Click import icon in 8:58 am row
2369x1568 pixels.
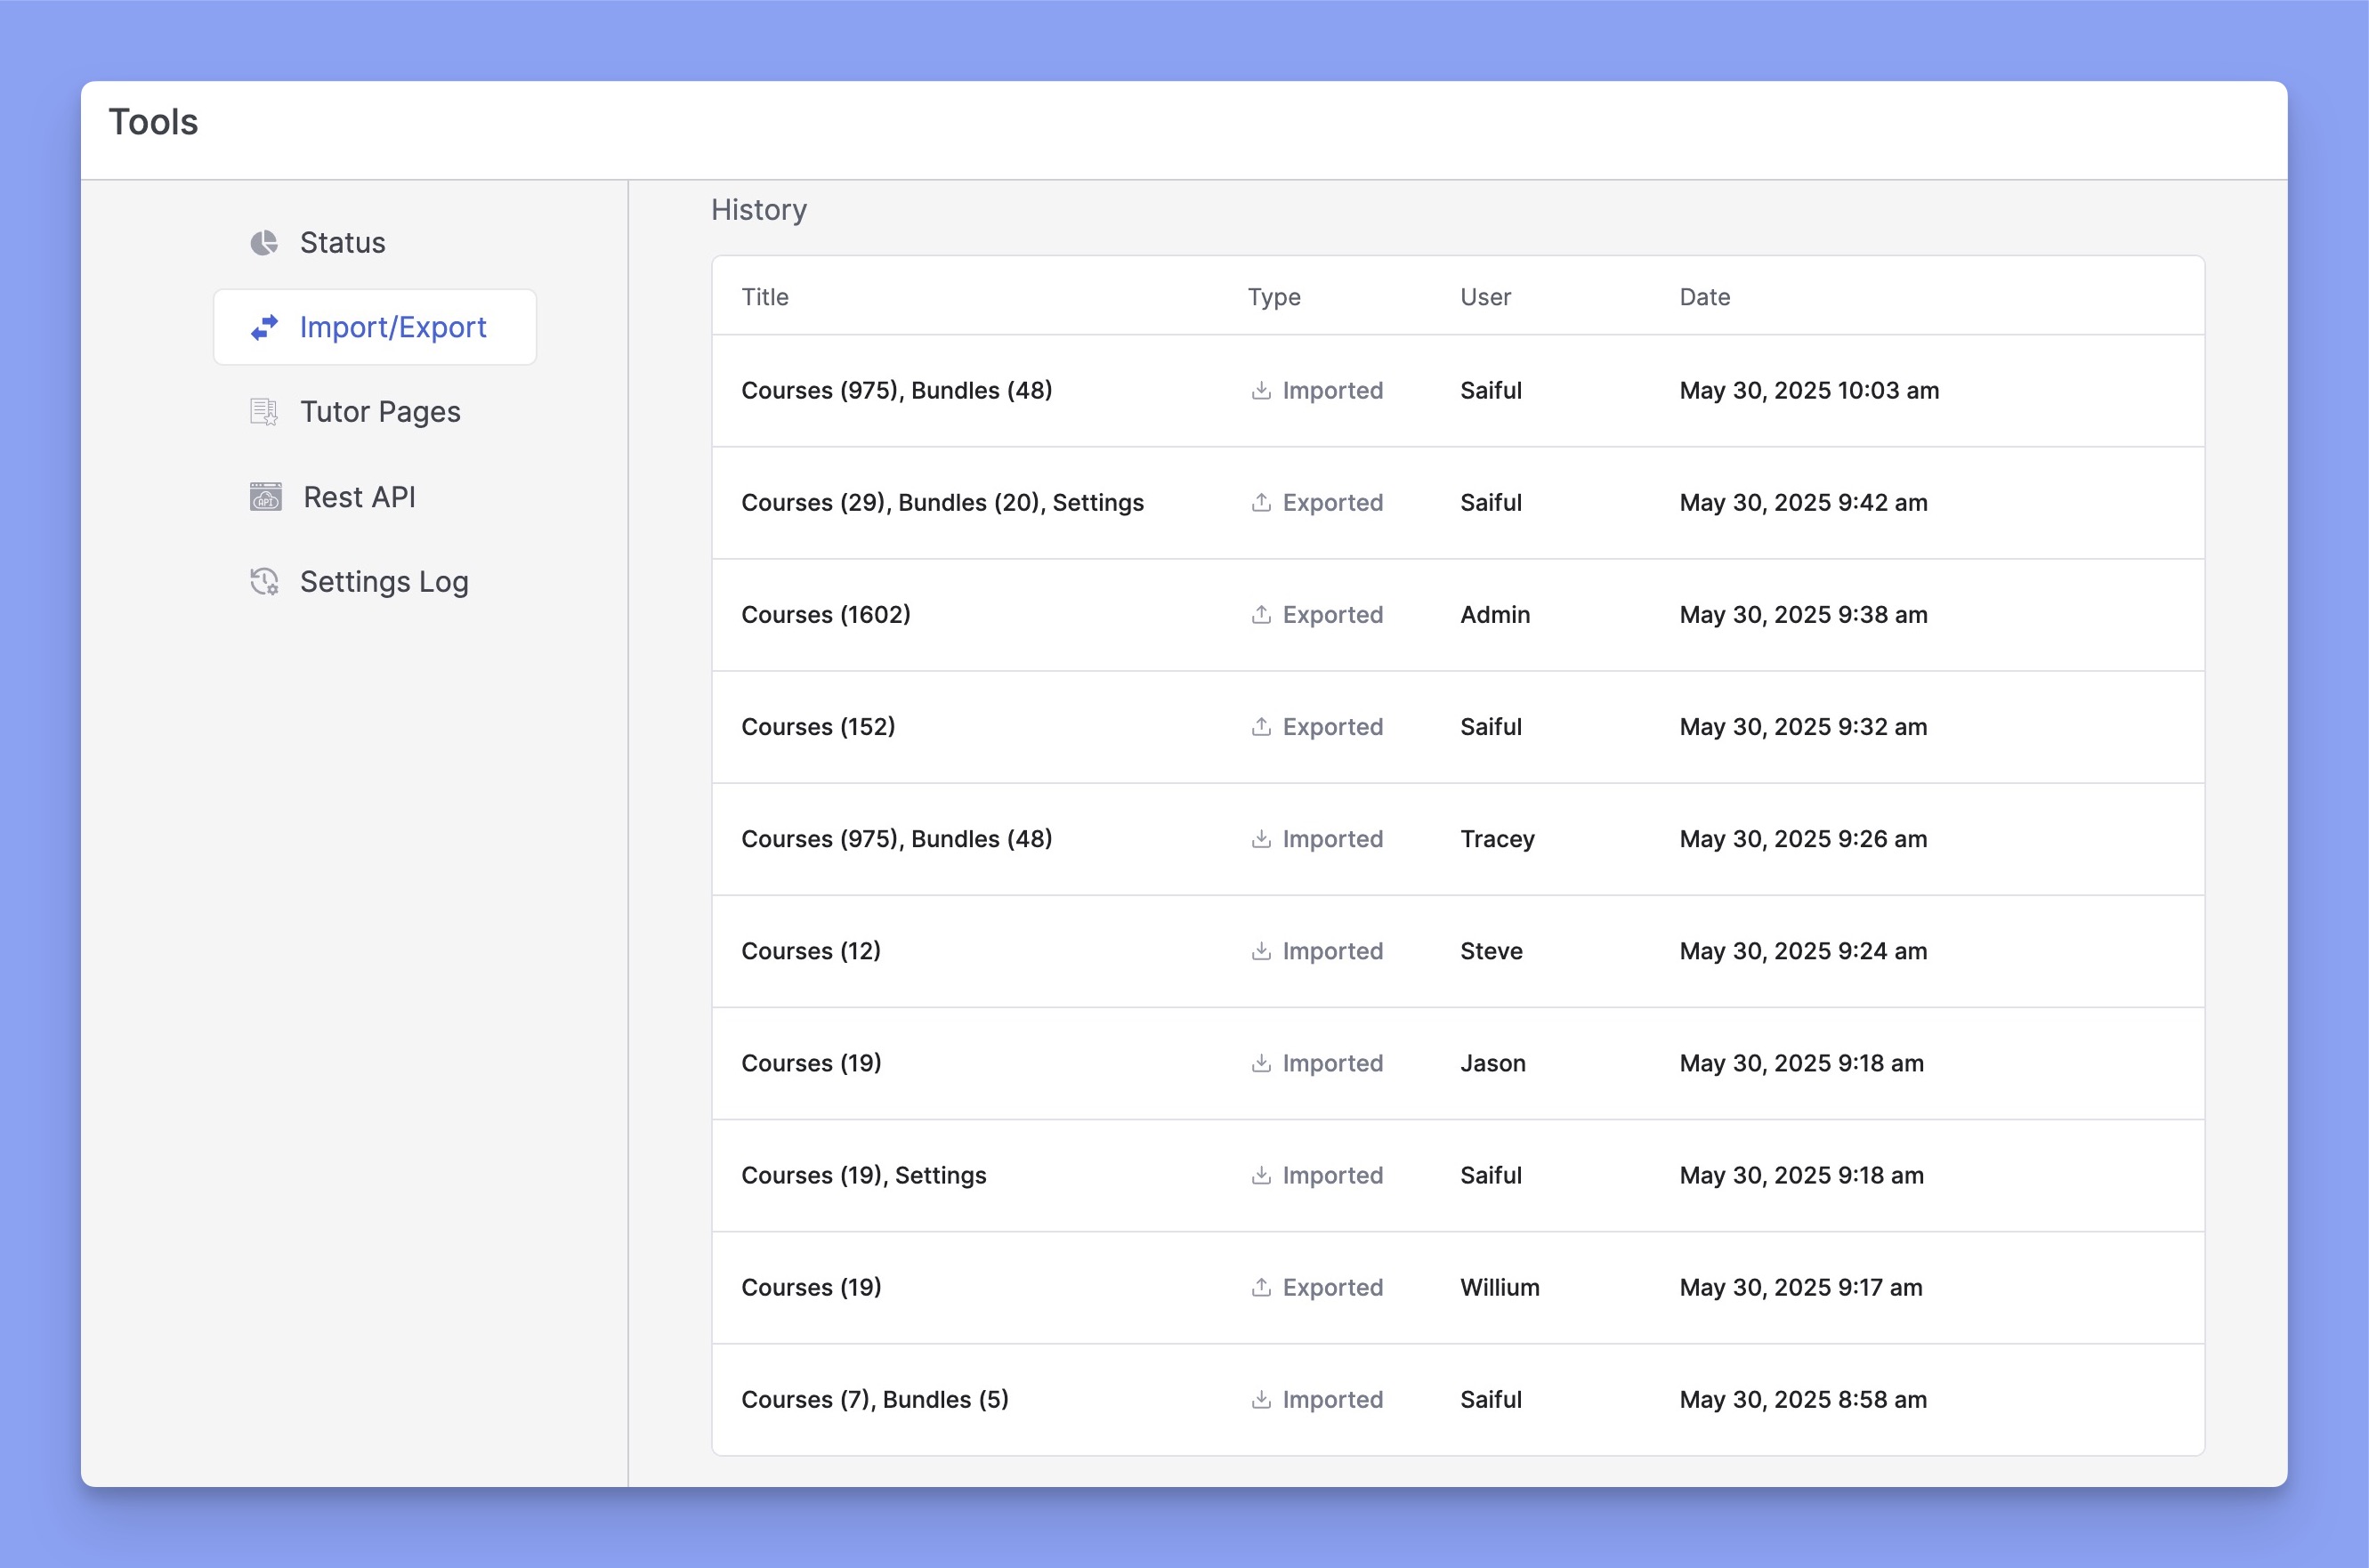(x=1261, y=1398)
